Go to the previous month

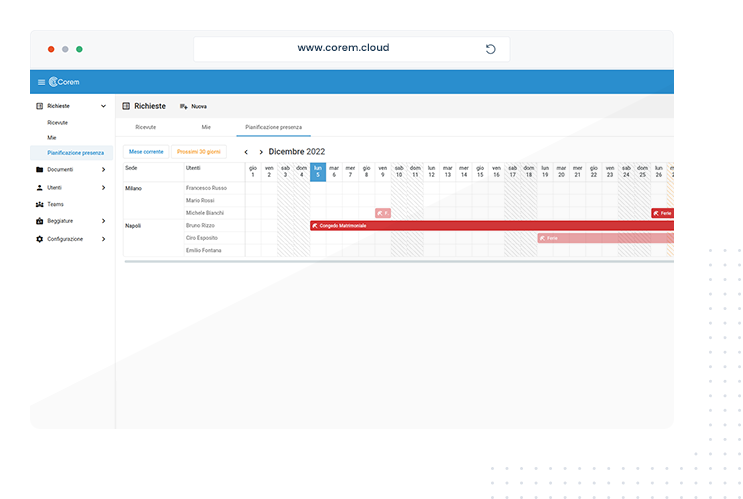pos(246,152)
